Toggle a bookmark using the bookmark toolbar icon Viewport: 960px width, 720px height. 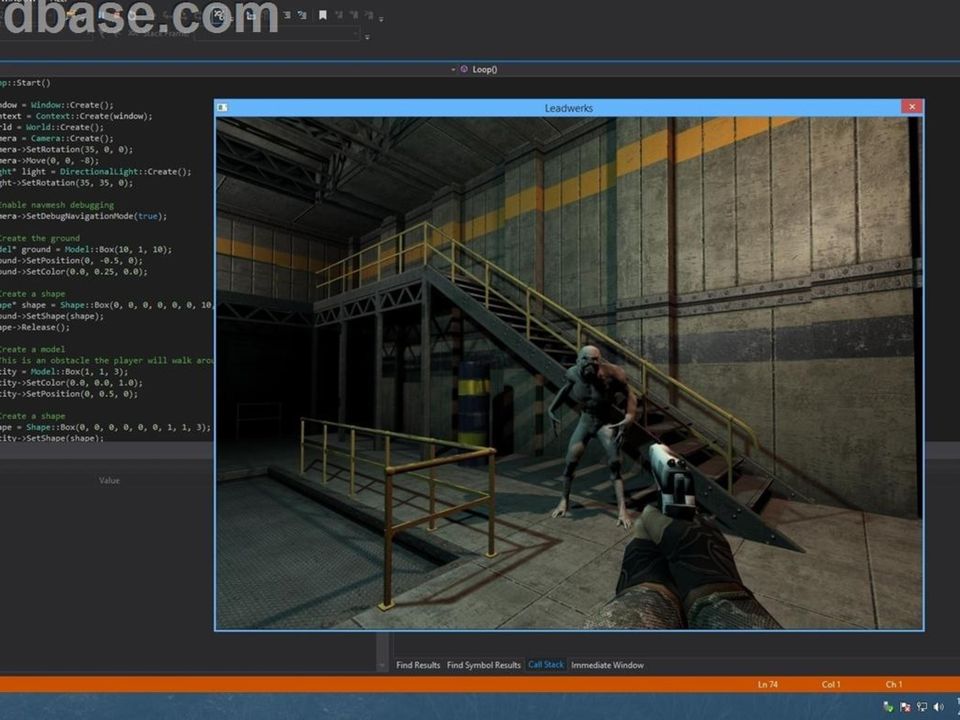[323, 15]
